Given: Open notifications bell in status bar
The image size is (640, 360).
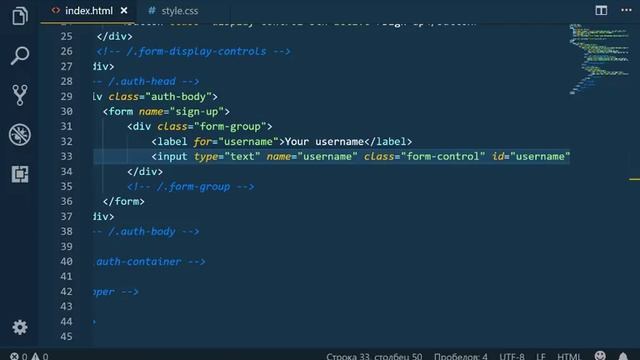Looking at the screenshot, I should point(623,356).
